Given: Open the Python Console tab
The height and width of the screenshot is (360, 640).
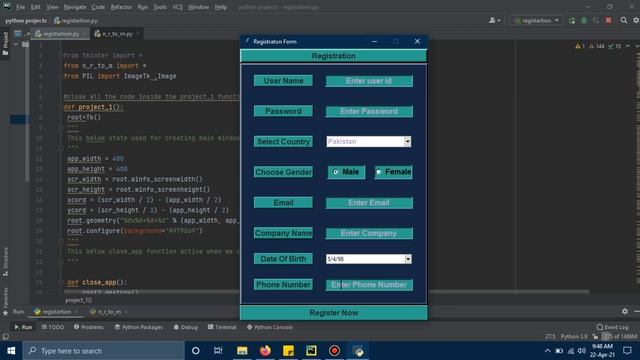Looking at the screenshot, I should pos(270,327).
